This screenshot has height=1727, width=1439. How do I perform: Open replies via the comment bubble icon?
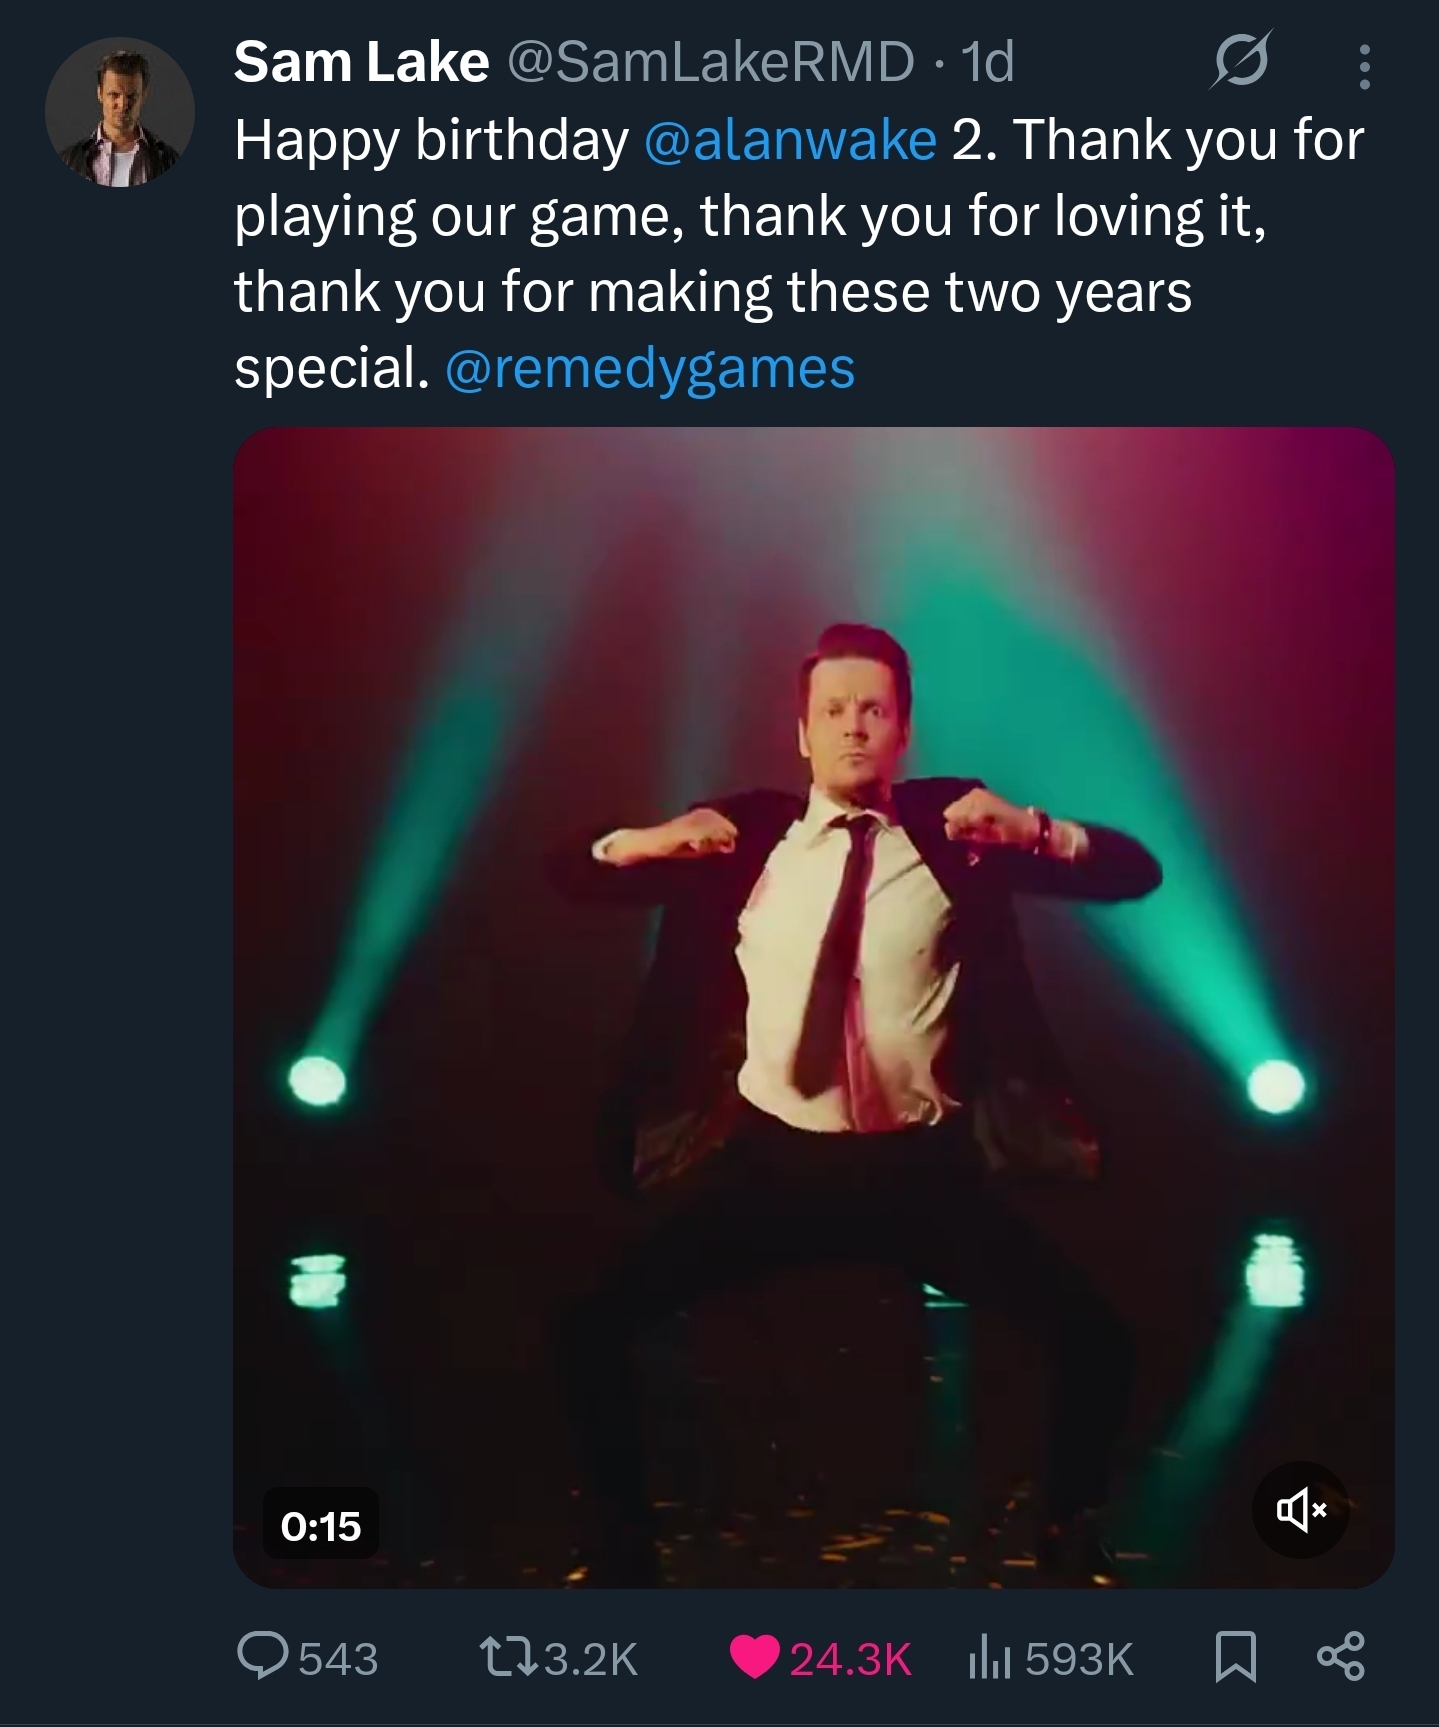[x=262, y=1657]
